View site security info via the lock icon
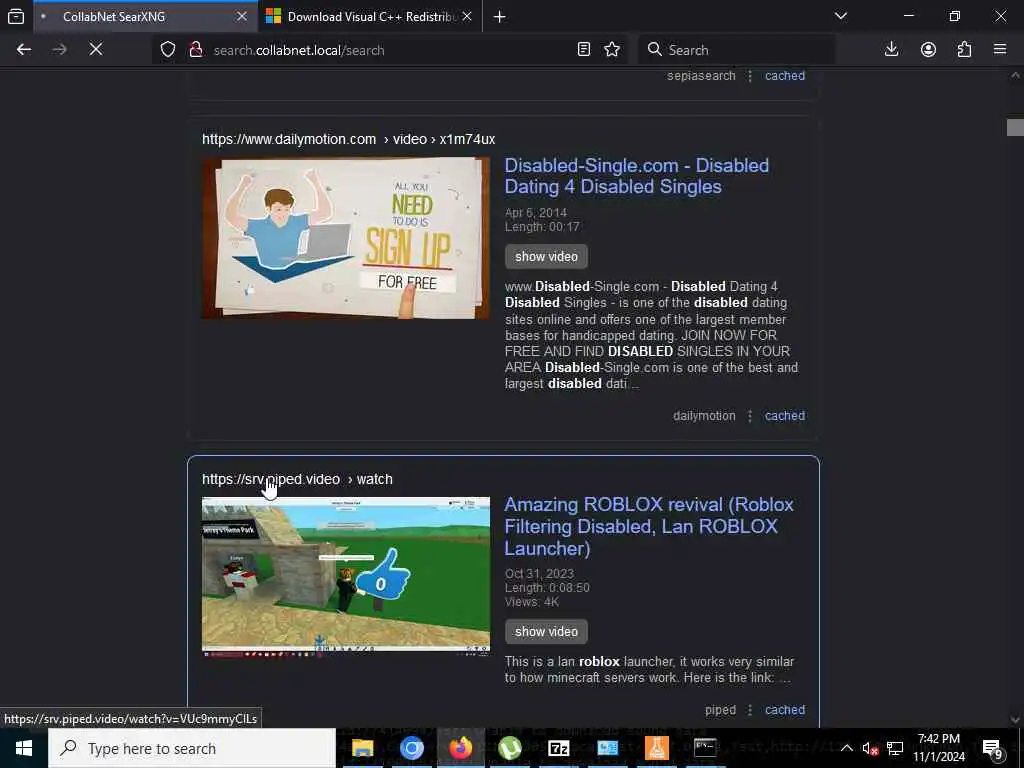The height and width of the screenshot is (768, 1024). click(x=195, y=50)
